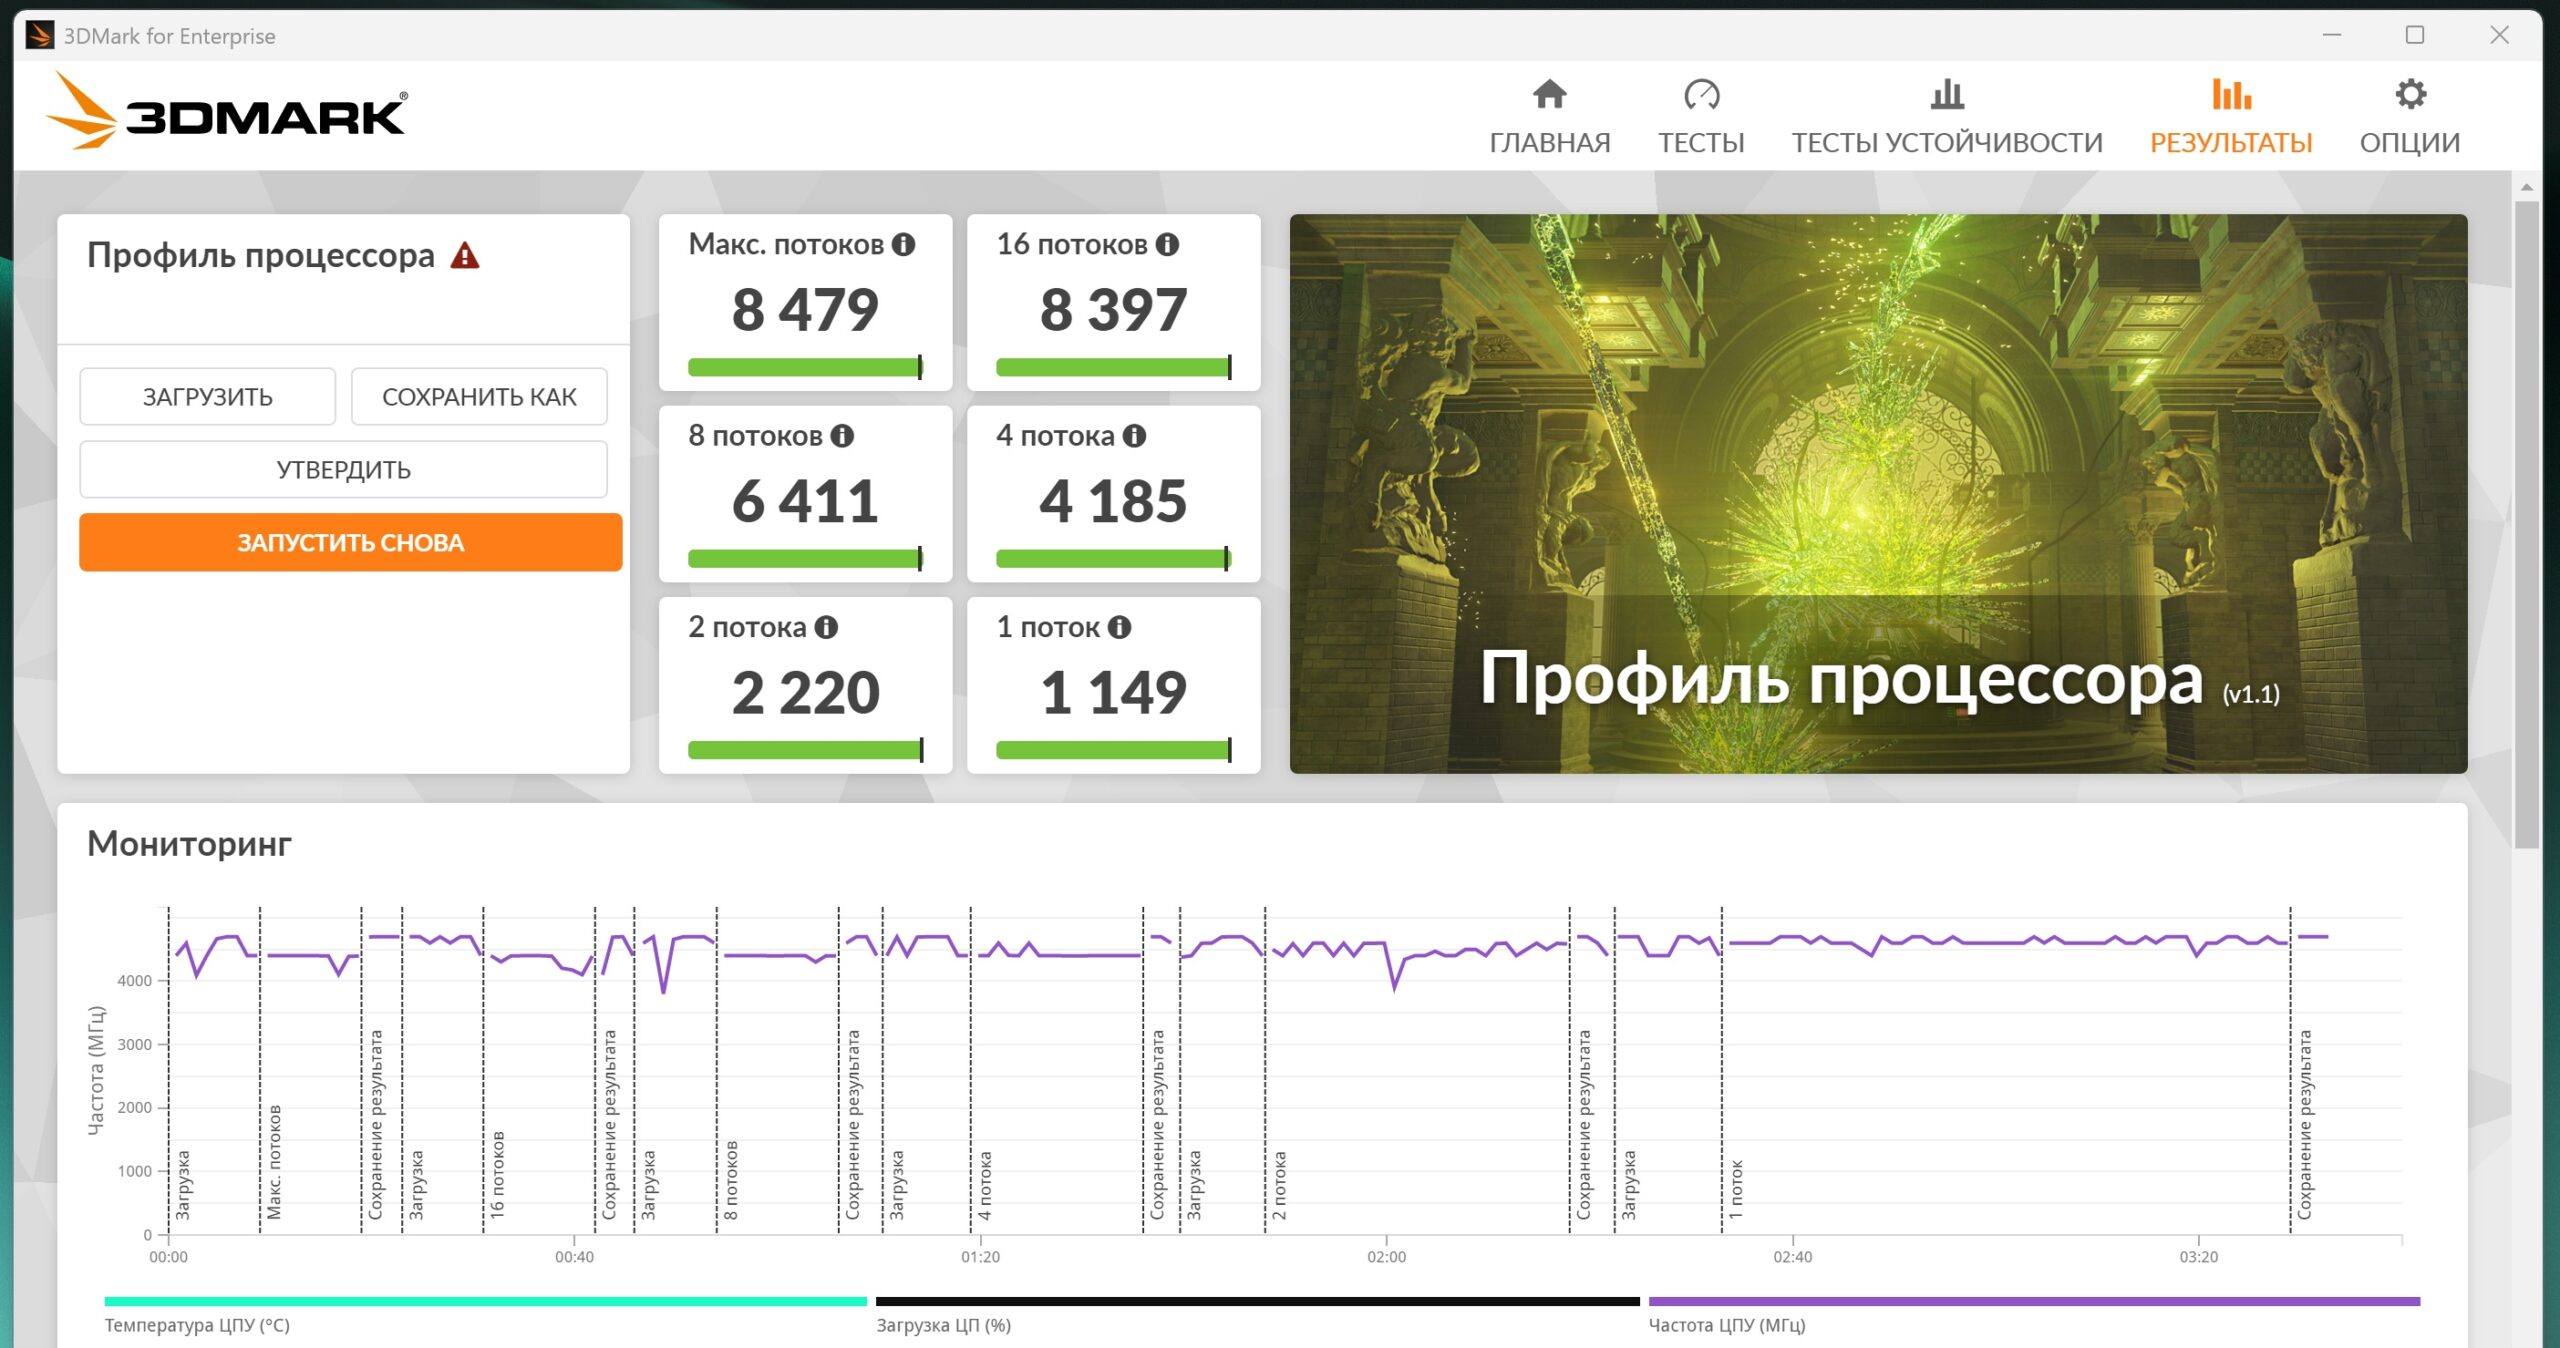The height and width of the screenshot is (1348, 2560).
Task: Click the 4 потока marker line in the chart
Action: click(970, 1070)
